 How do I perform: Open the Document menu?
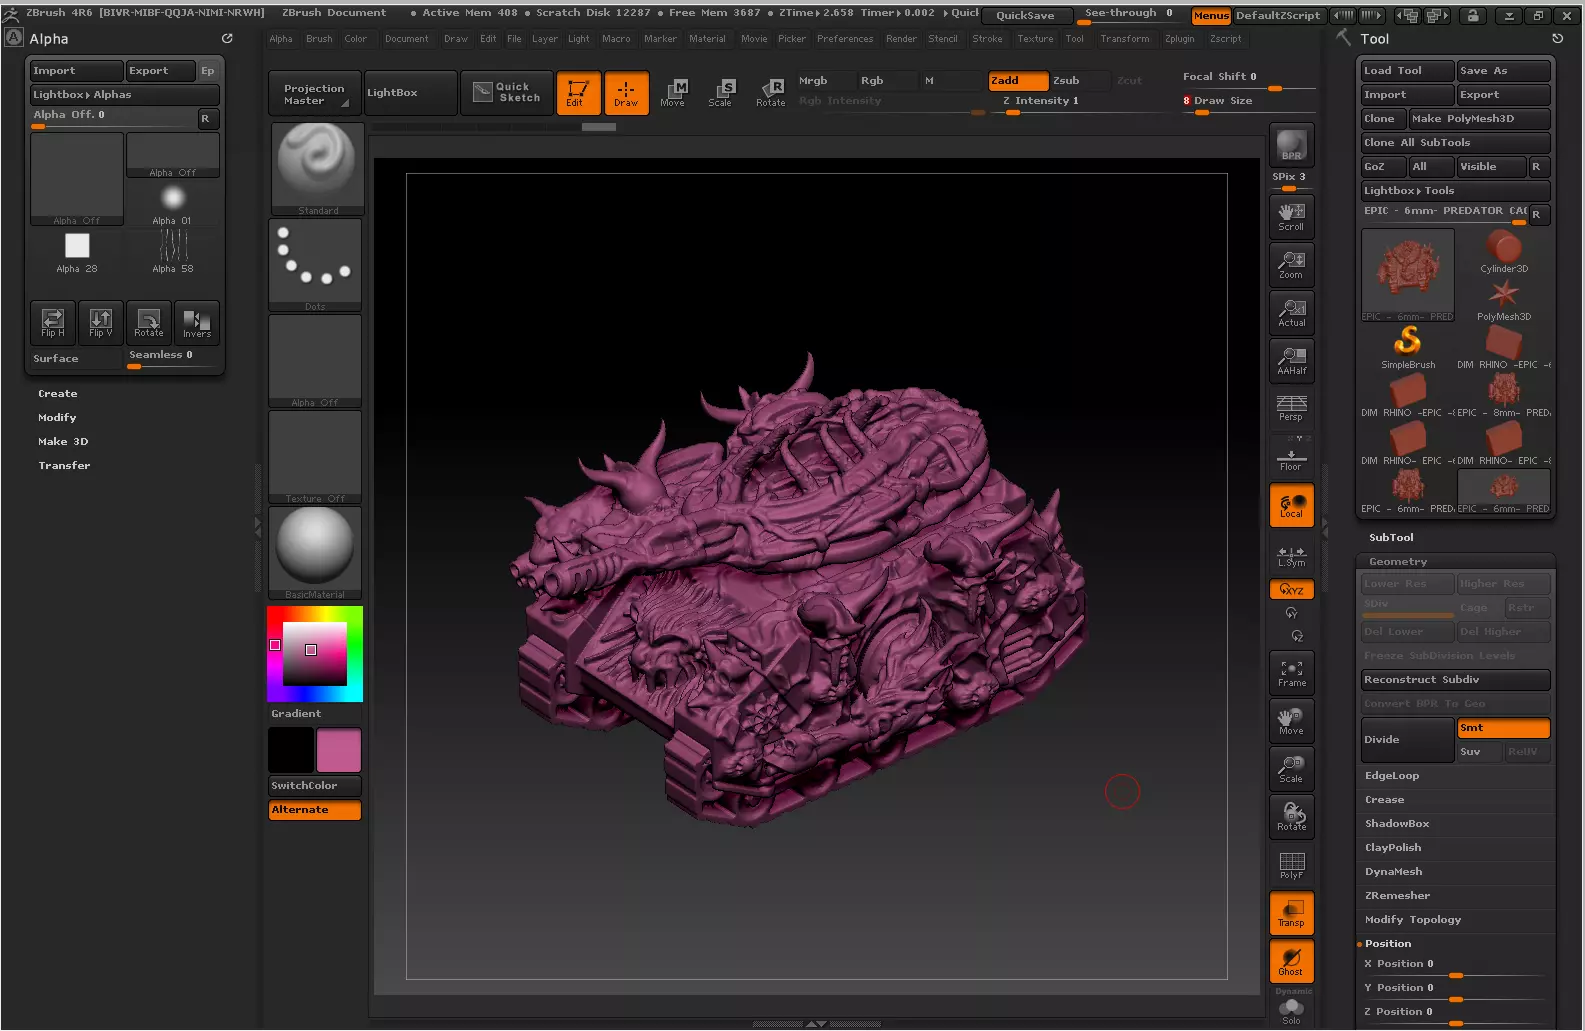tap(406, 39)
